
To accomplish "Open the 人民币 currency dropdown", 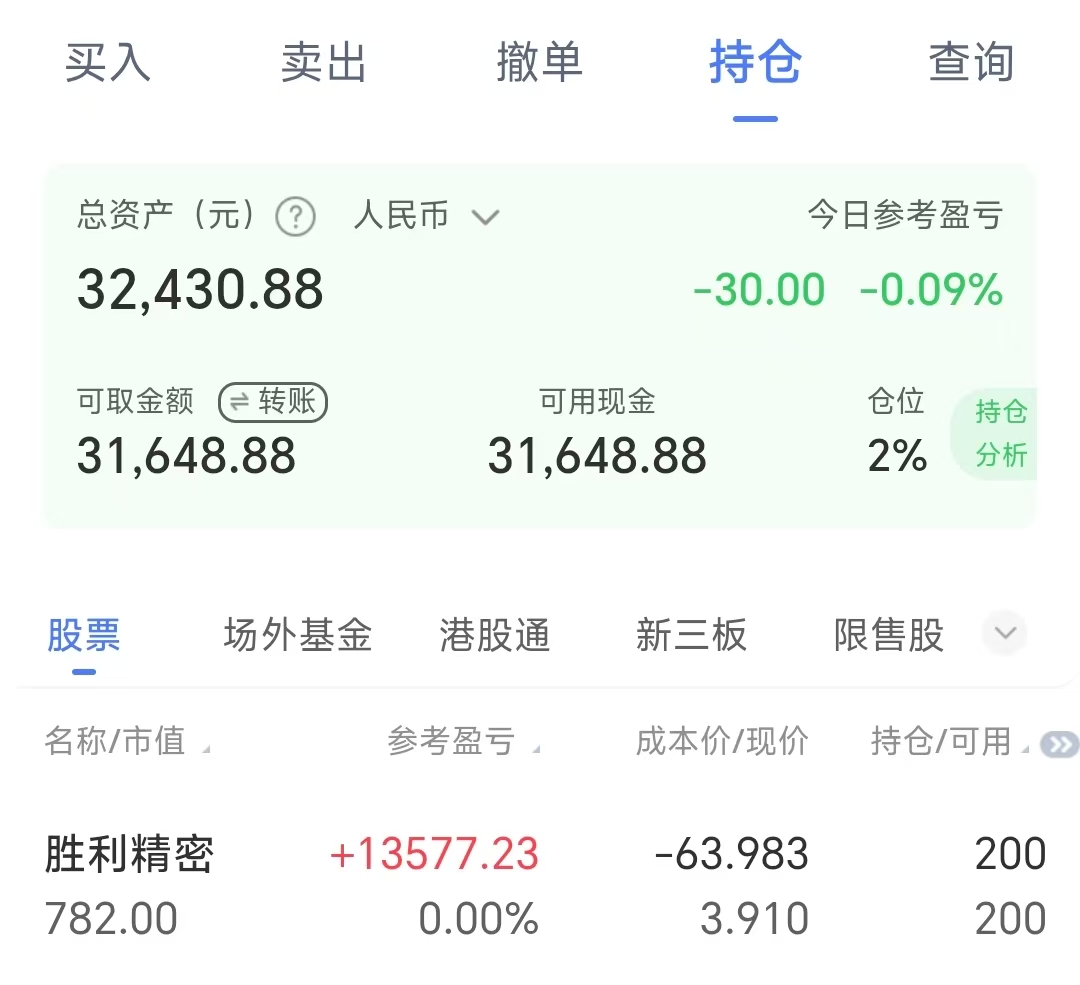I will point(426,216).
